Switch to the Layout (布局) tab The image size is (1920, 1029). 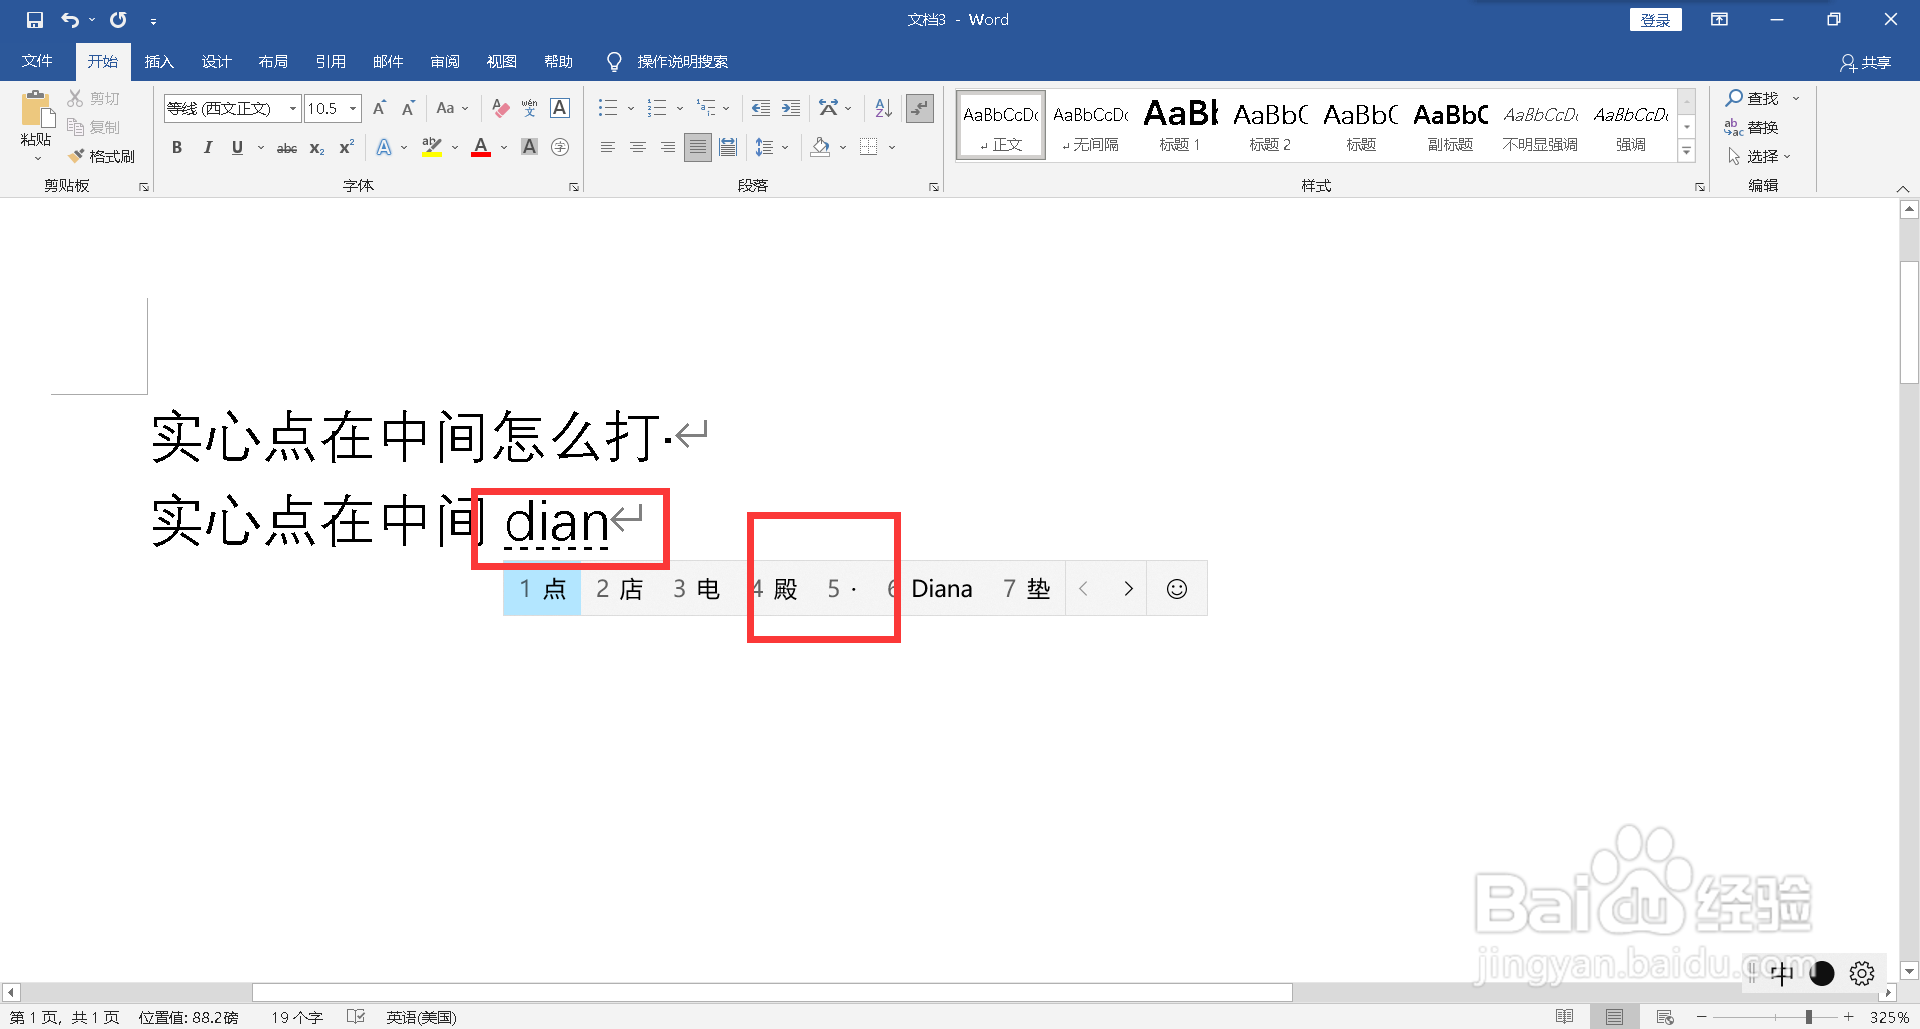point(273,62)
